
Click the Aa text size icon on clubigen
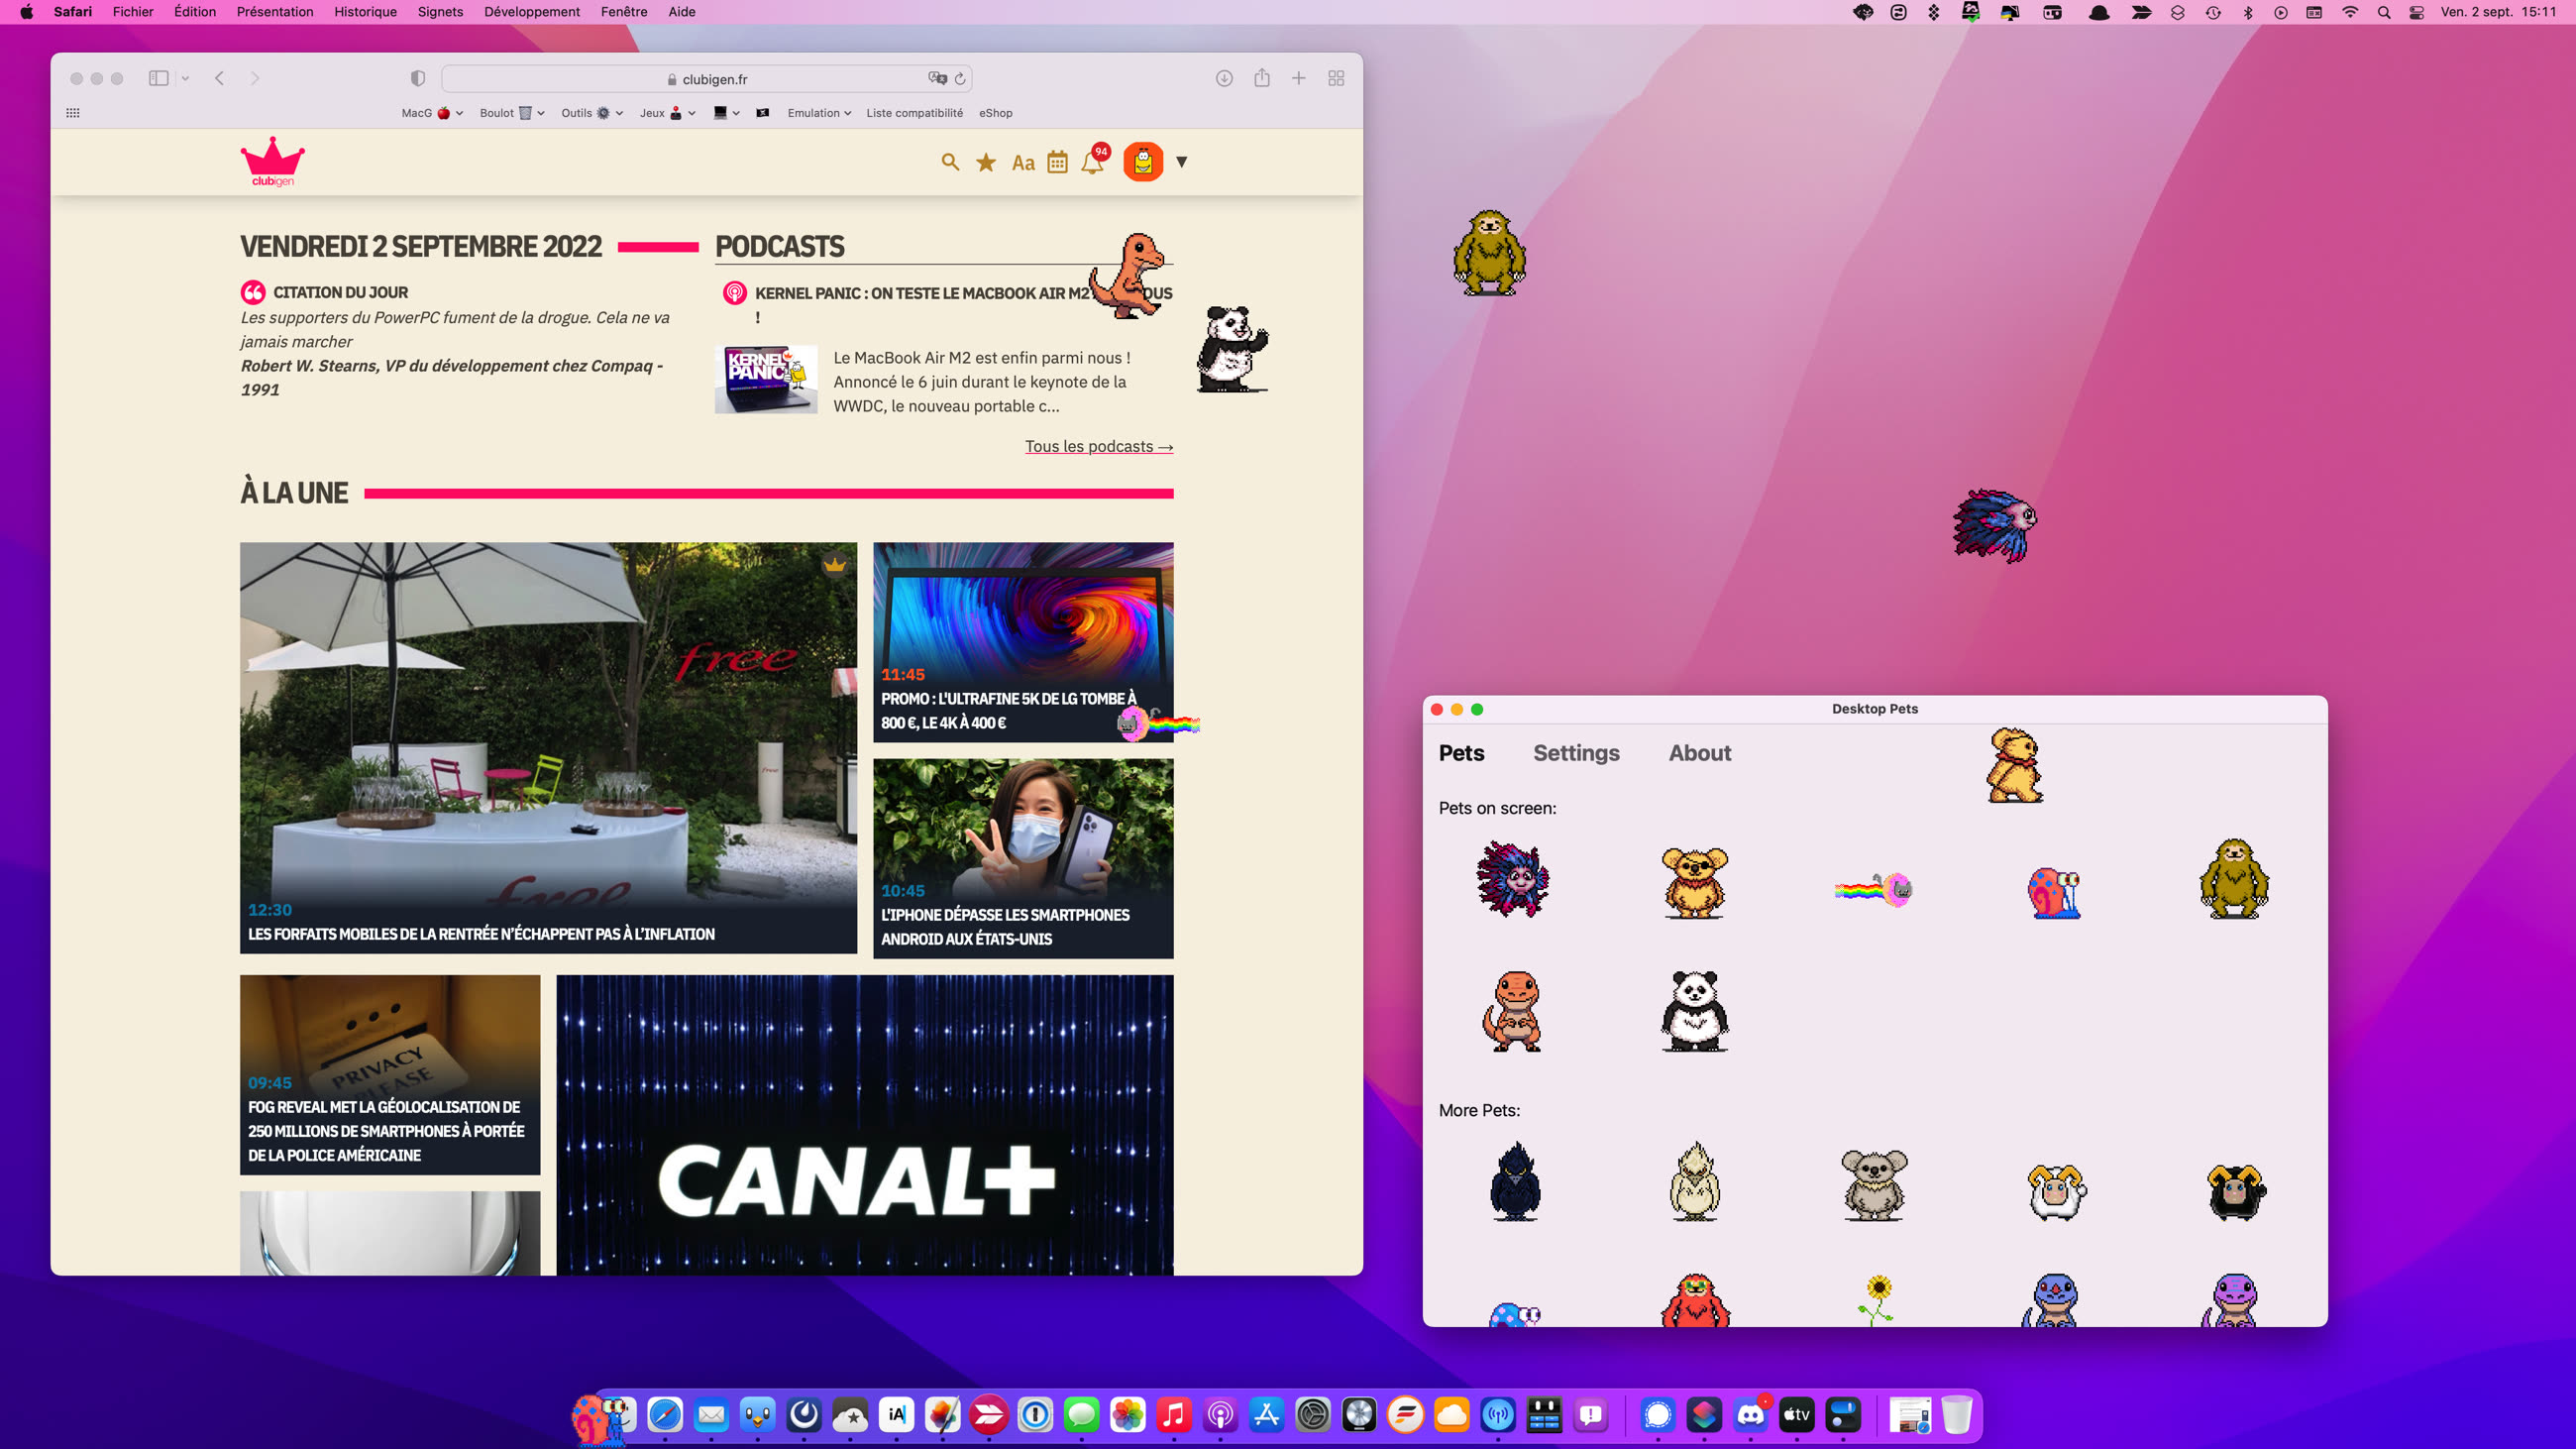coord(1022,161)
